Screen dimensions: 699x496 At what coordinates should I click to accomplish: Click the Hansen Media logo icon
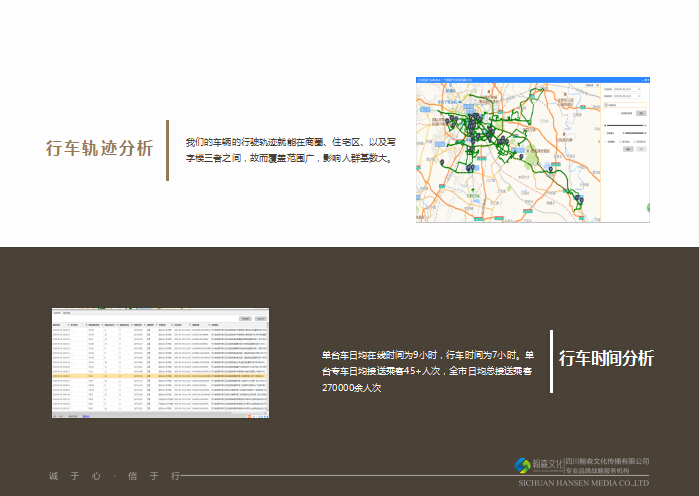pos(521,465)
